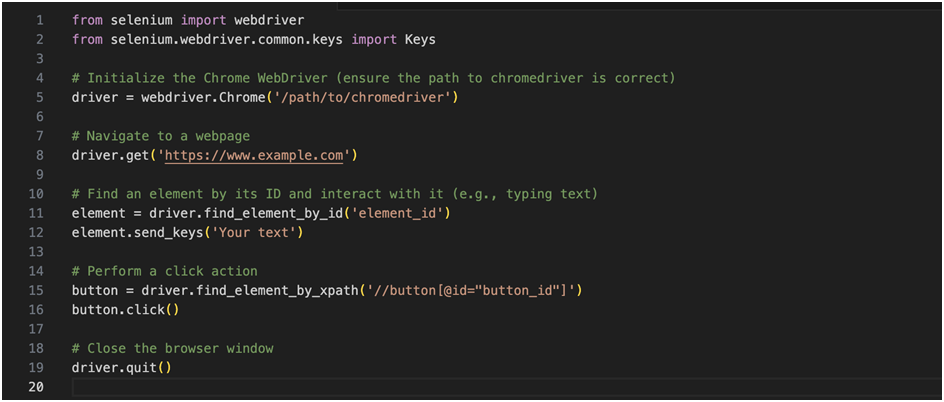The width and height of the screenshot is (944, 402).
Task: Click the 'Your text' string
Action: [253, 232]
